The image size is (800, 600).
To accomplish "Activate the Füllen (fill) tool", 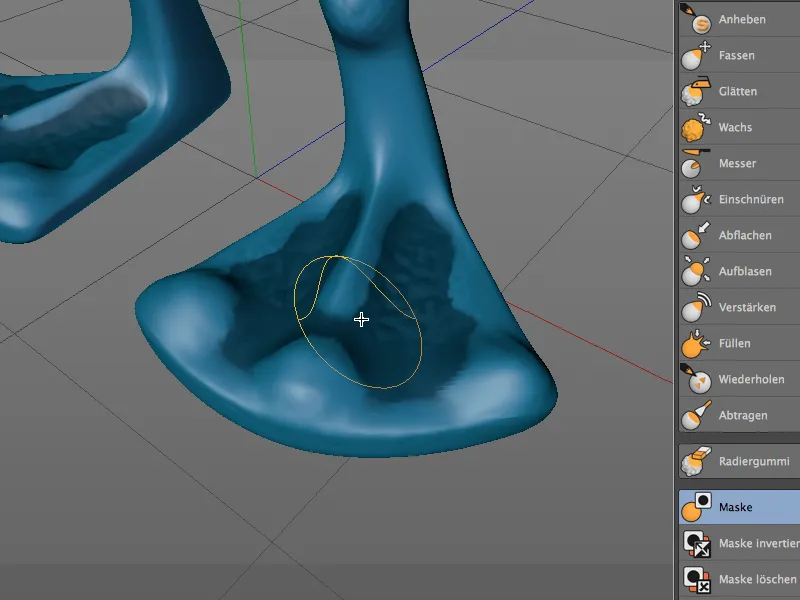I will (x=735, y=343).
